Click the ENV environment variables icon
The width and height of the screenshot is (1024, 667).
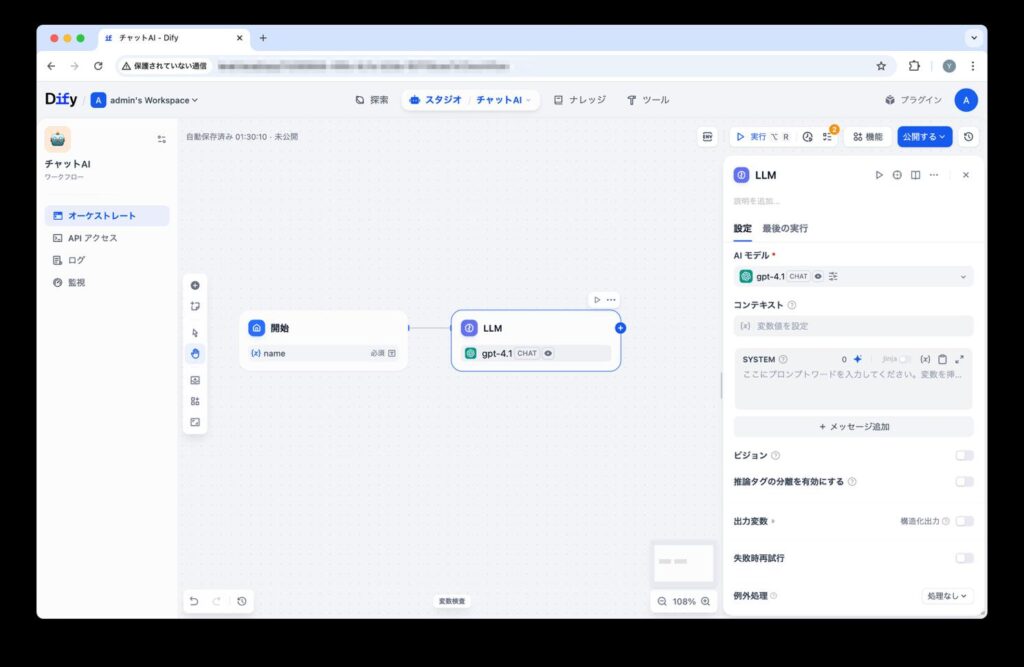coord(708,136)
